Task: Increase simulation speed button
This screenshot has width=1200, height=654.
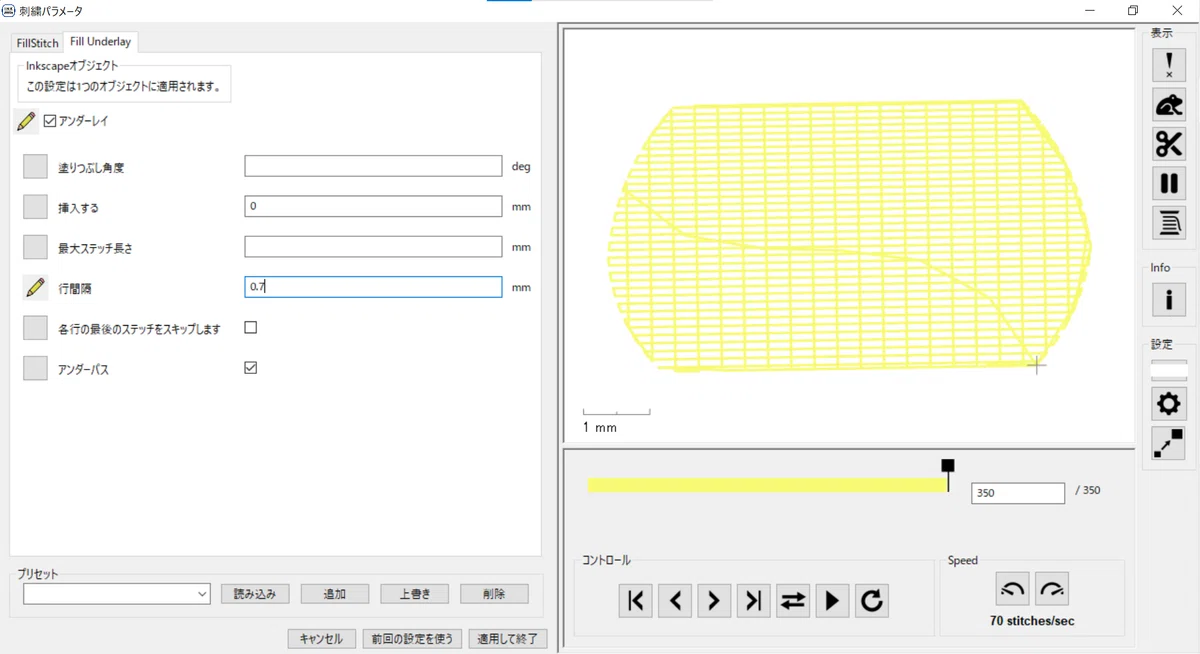Action: (1052, 589)
